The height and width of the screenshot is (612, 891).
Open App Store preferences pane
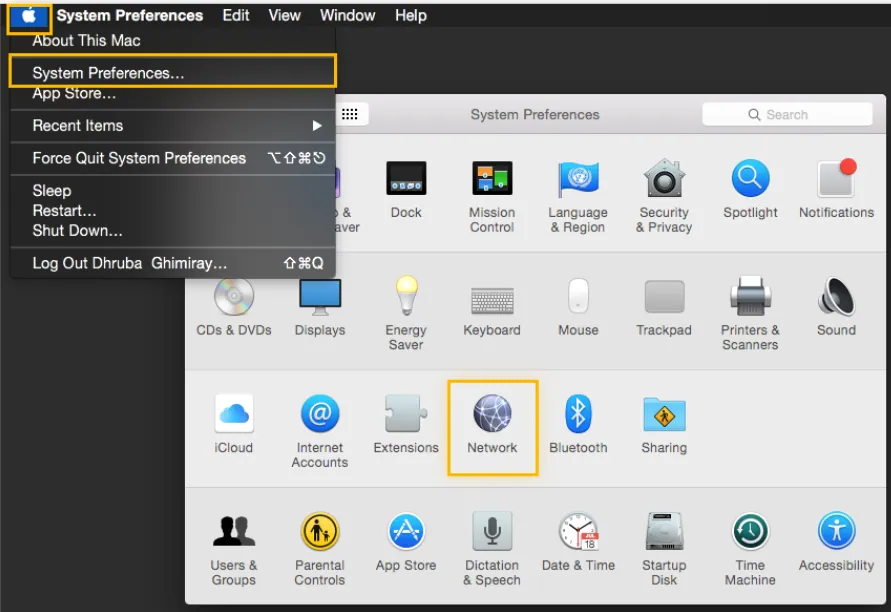[x=406, y=542]
